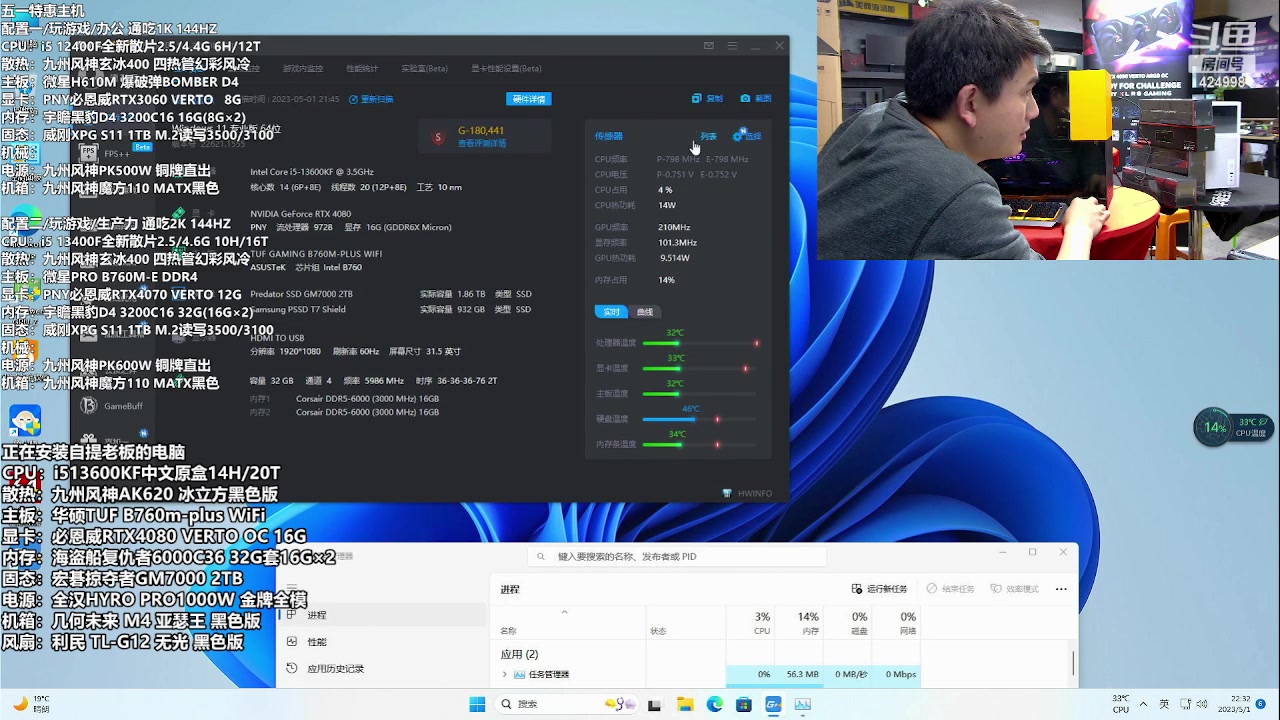Open the 实验室(Beta) tab
Image resolution: width=1280 pixels, height=720 pixels.
pos(424,68)
